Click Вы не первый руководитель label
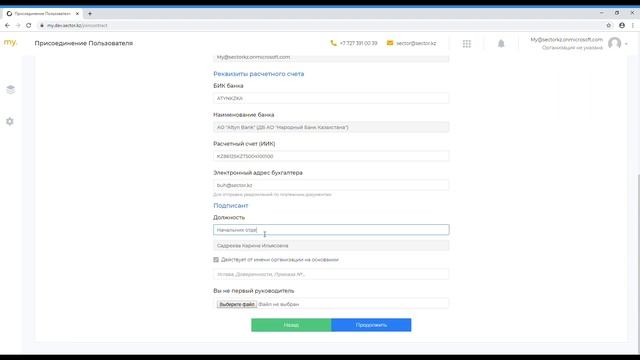The height and width of the screenshot is (360, 640). pyautogui.click(x=253, y=291)
